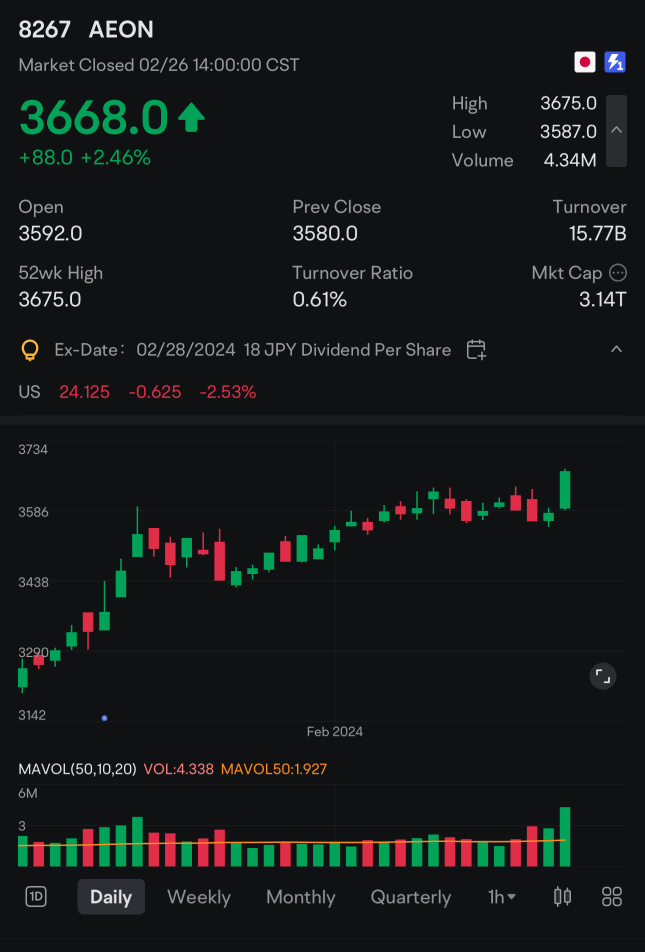Tap the tallest green volume bar
Image resolution: width=645 pixels, height=952 pixels.
(565, 837)
